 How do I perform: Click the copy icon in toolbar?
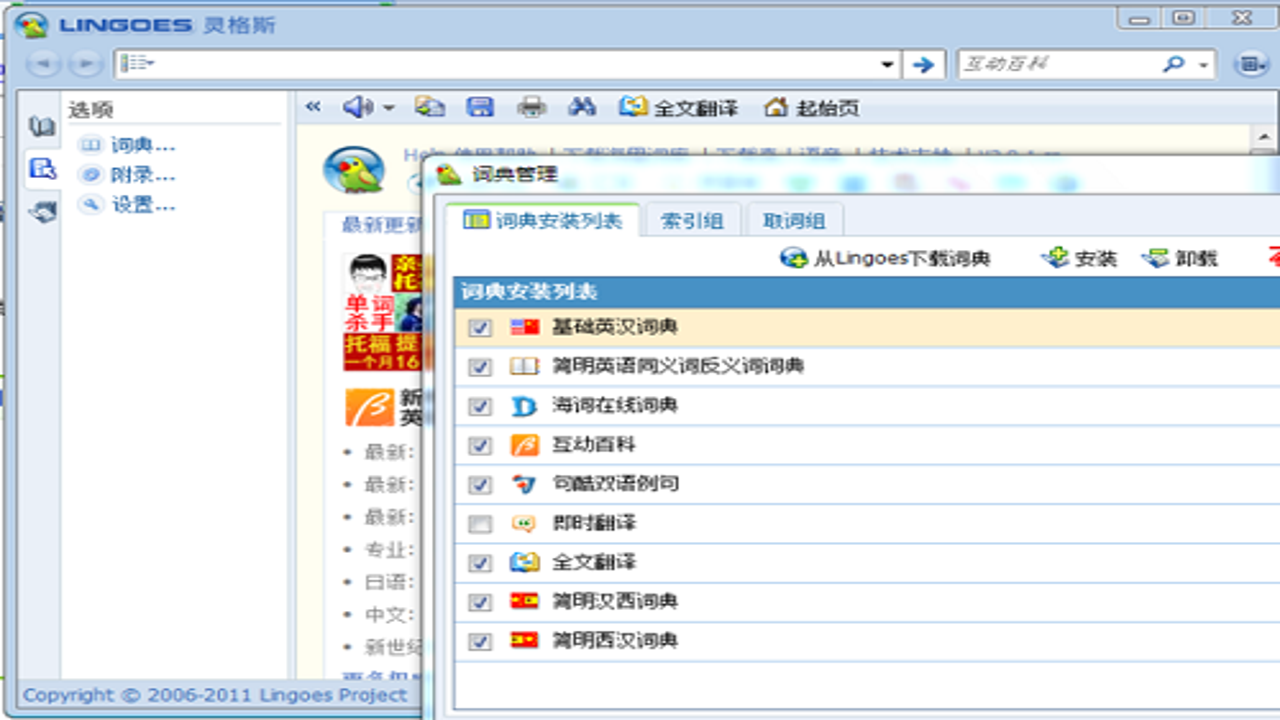(x=430, y=107)
